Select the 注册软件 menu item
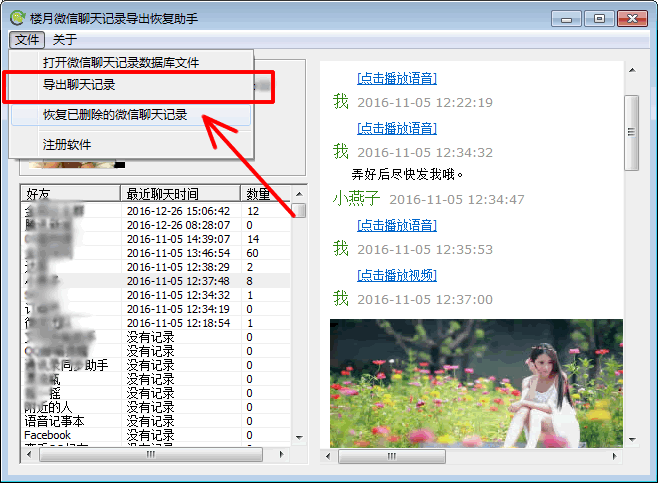Image resolution: width=658 pixels, height=483 pixels. [x=67, y=144]
